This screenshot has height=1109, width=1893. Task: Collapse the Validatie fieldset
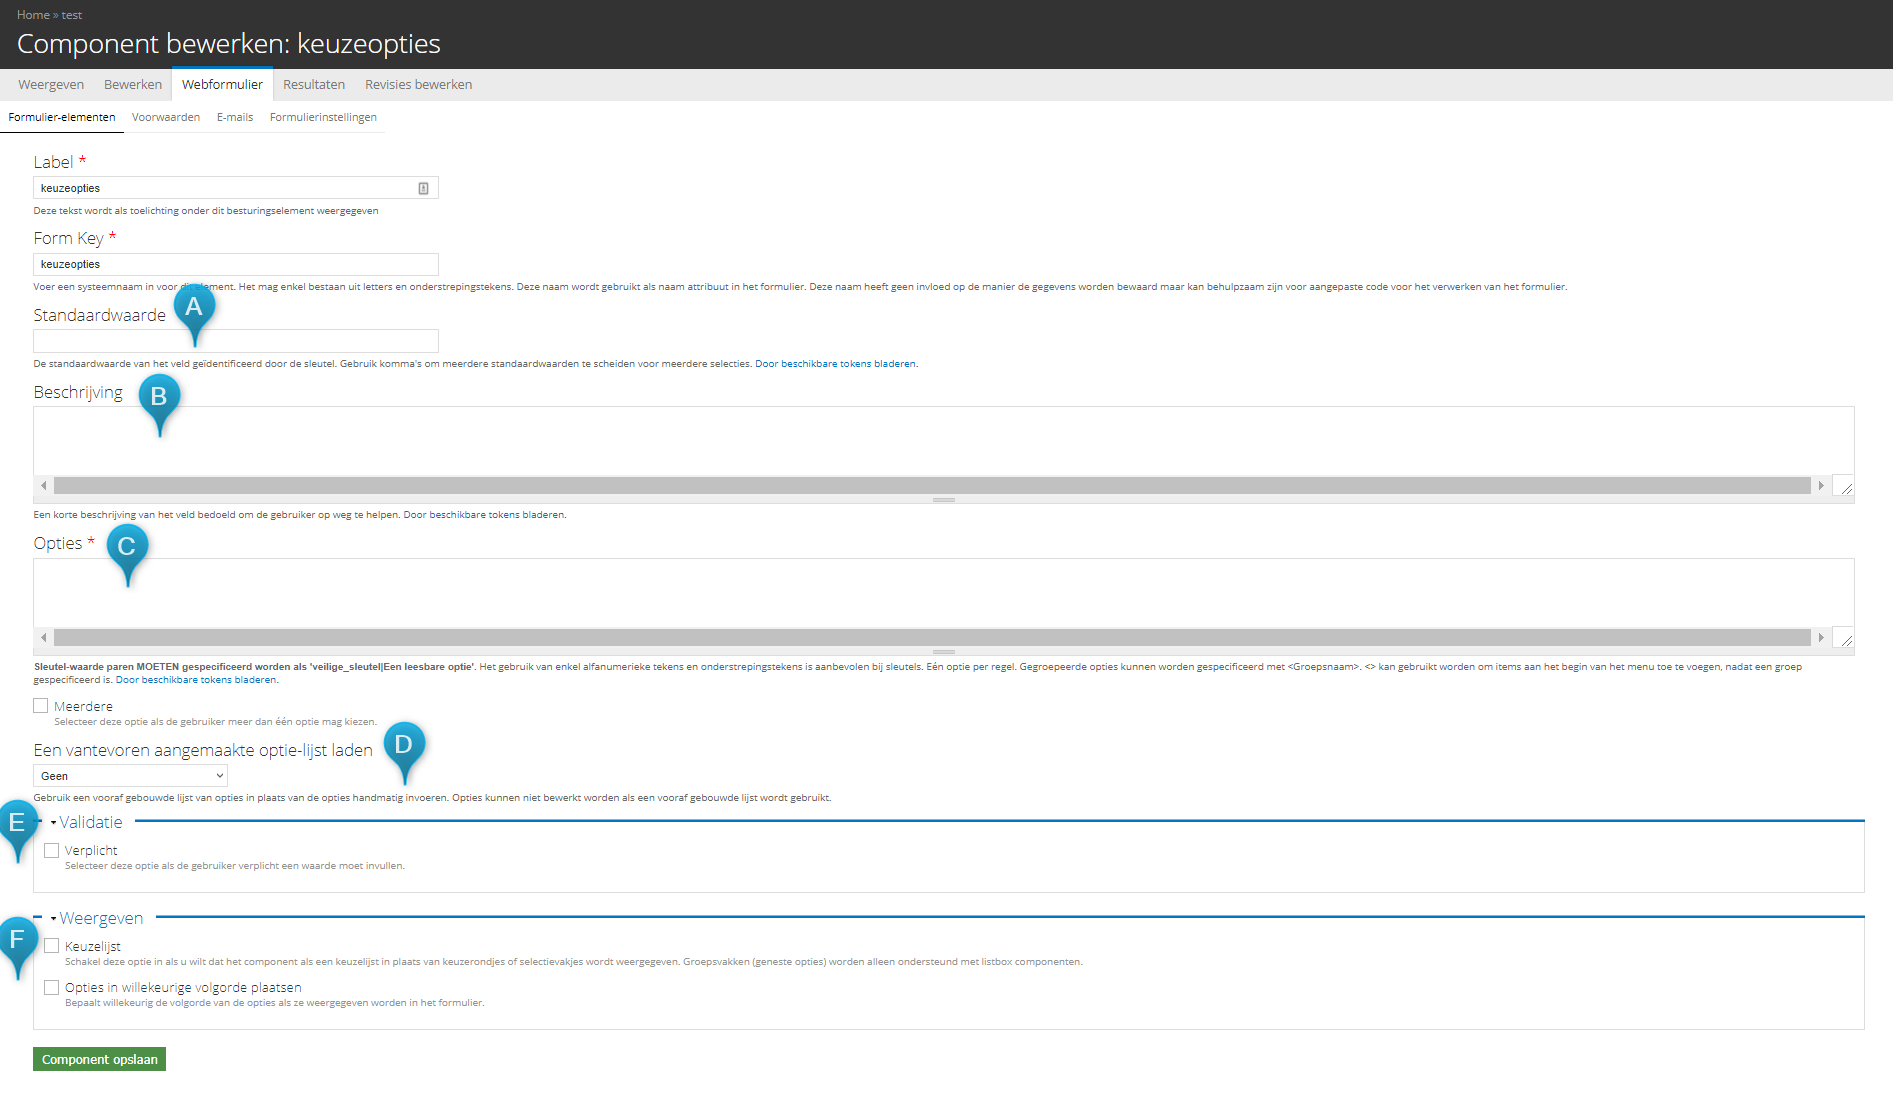(x=90, y=822)
